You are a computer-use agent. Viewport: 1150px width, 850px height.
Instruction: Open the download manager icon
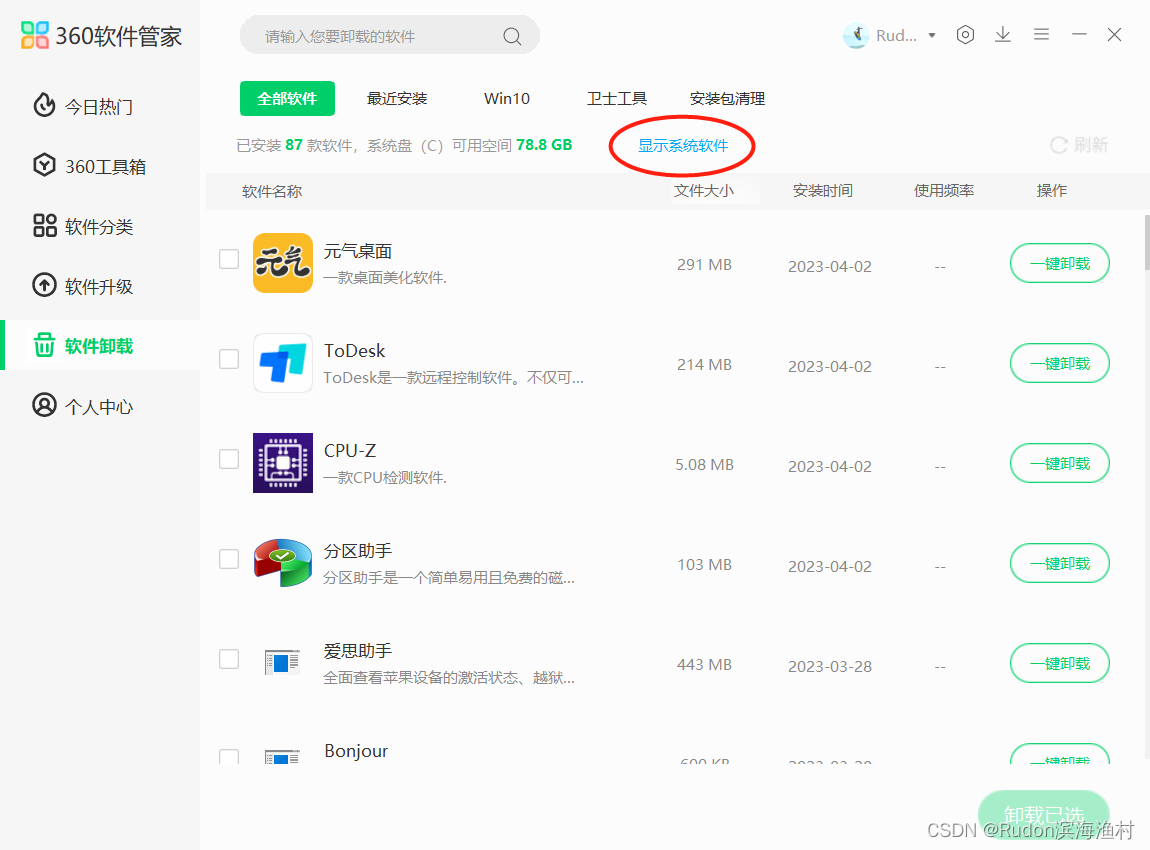click(1003, 34)
